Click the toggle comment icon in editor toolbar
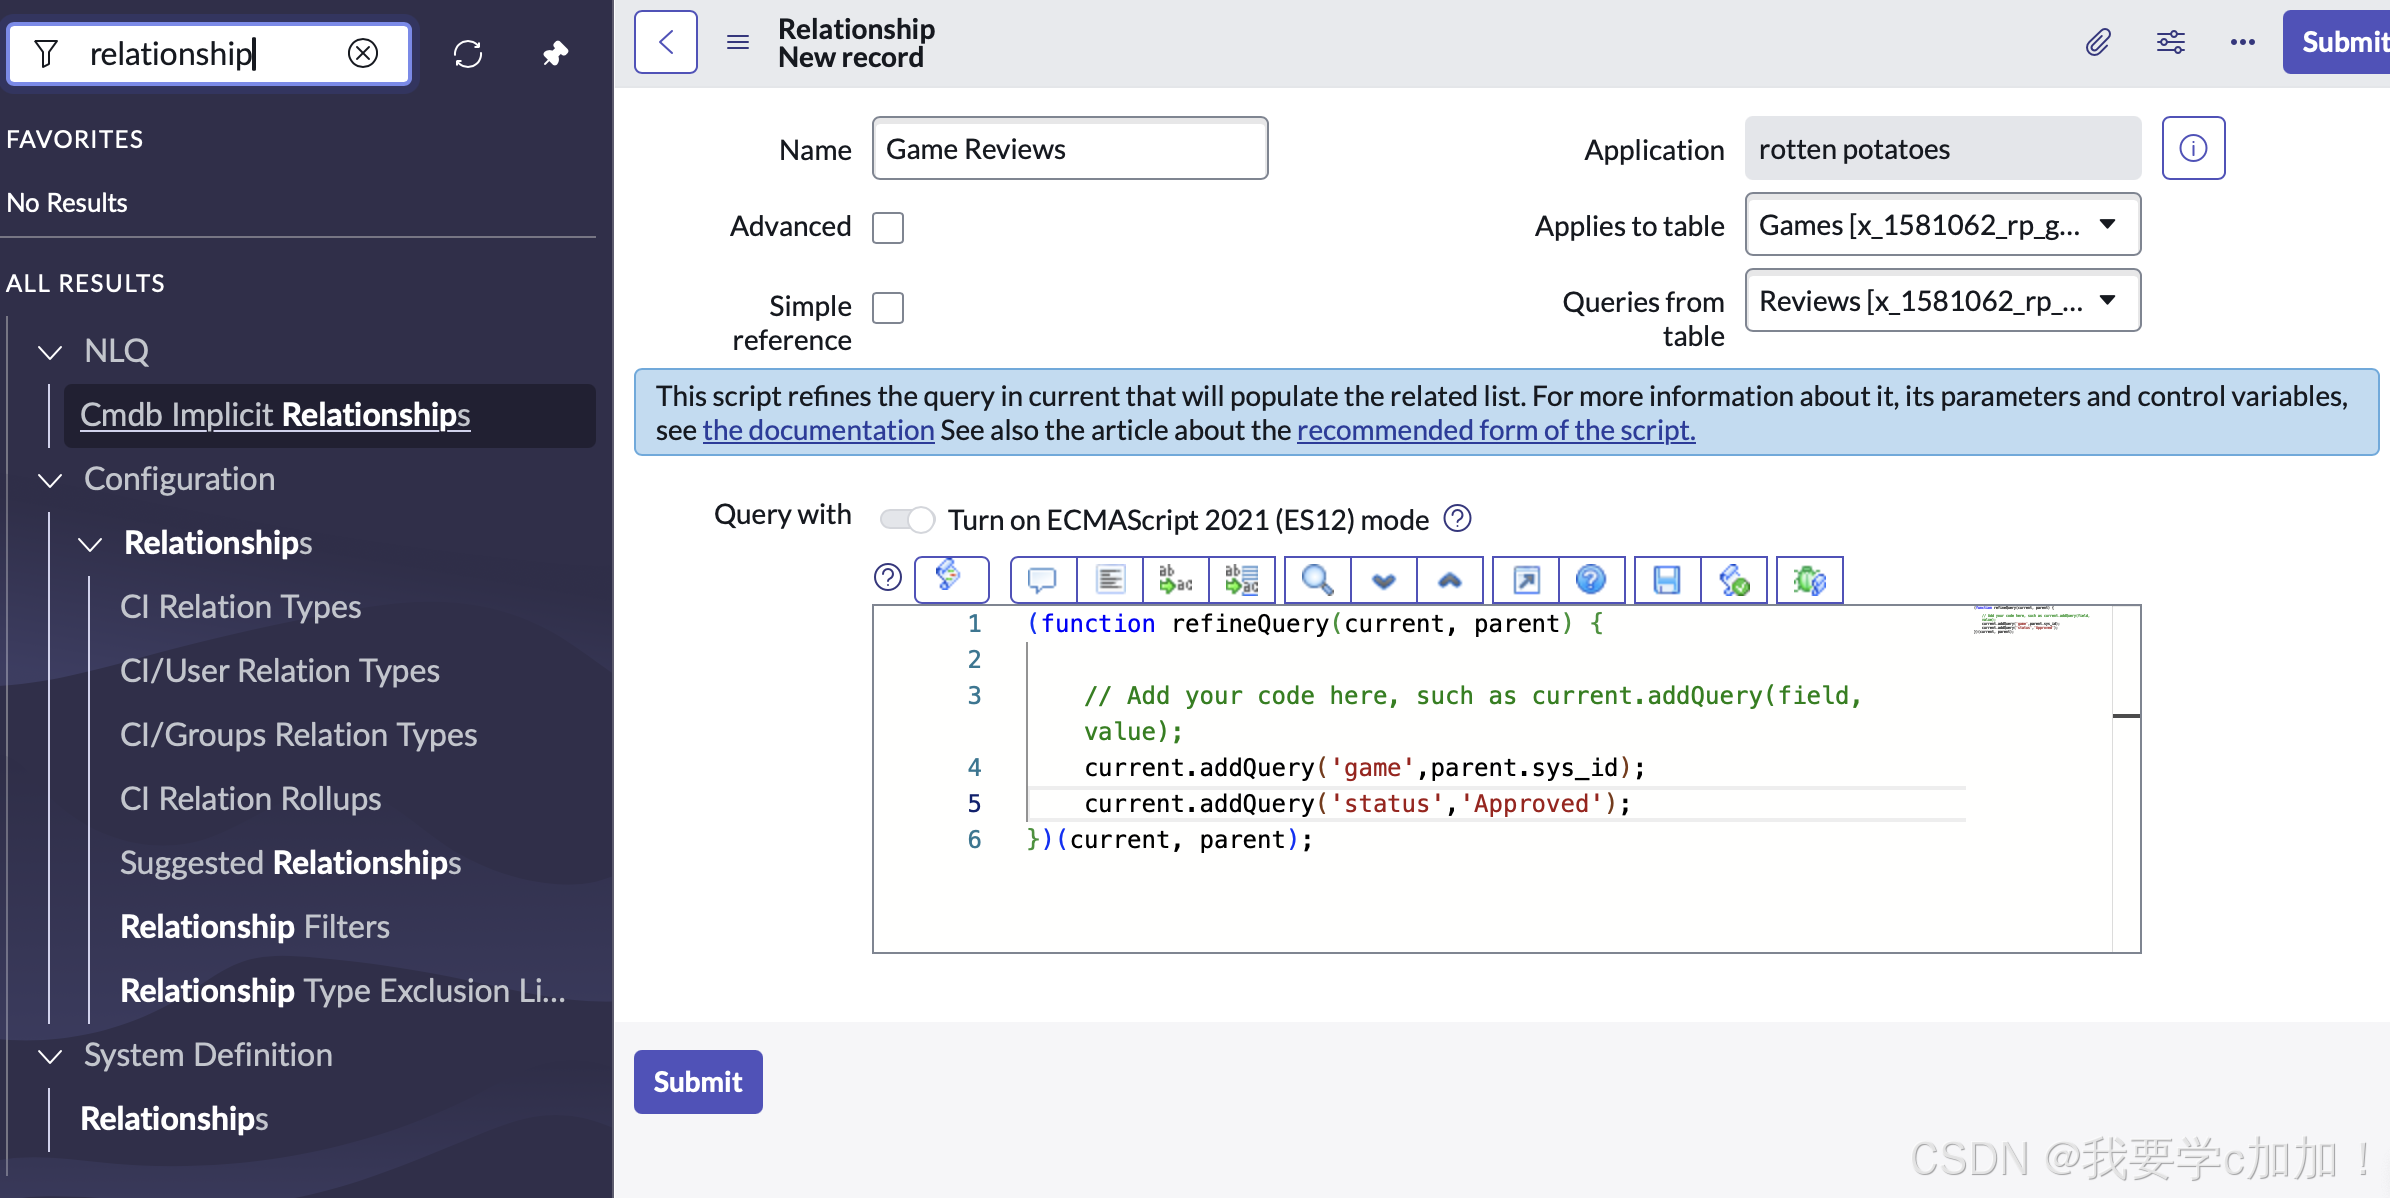Viewport: 2390px width, 1198px height. (1042, 580)
